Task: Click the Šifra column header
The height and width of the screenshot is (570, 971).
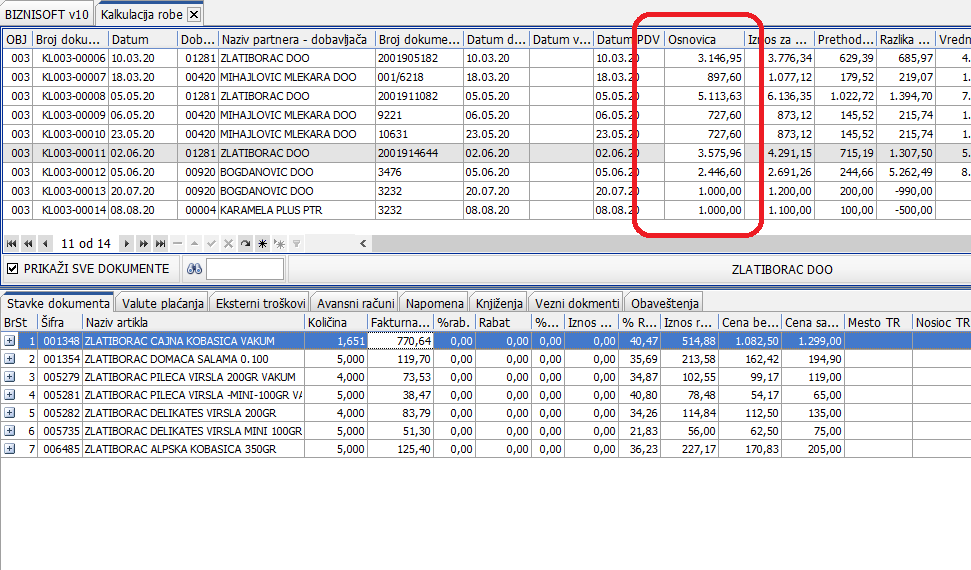Action: point(60,322)
